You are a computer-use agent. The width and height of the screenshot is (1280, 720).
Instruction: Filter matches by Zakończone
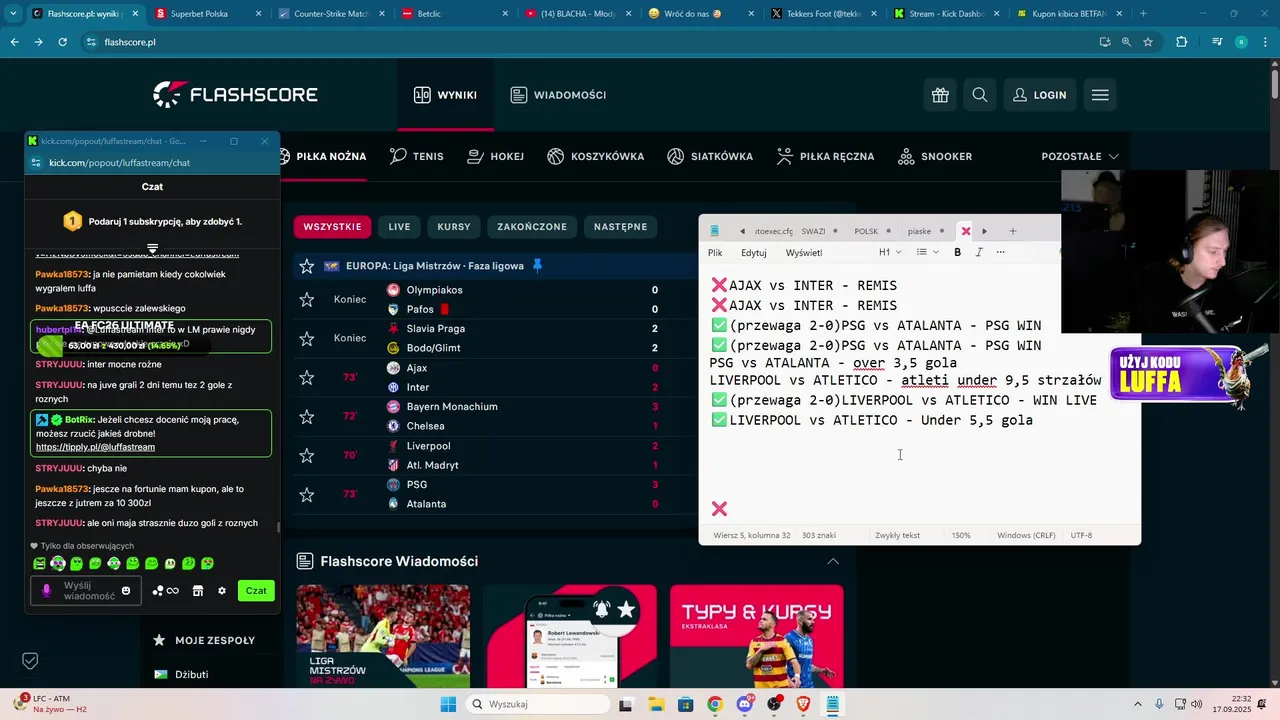point(532,227)
